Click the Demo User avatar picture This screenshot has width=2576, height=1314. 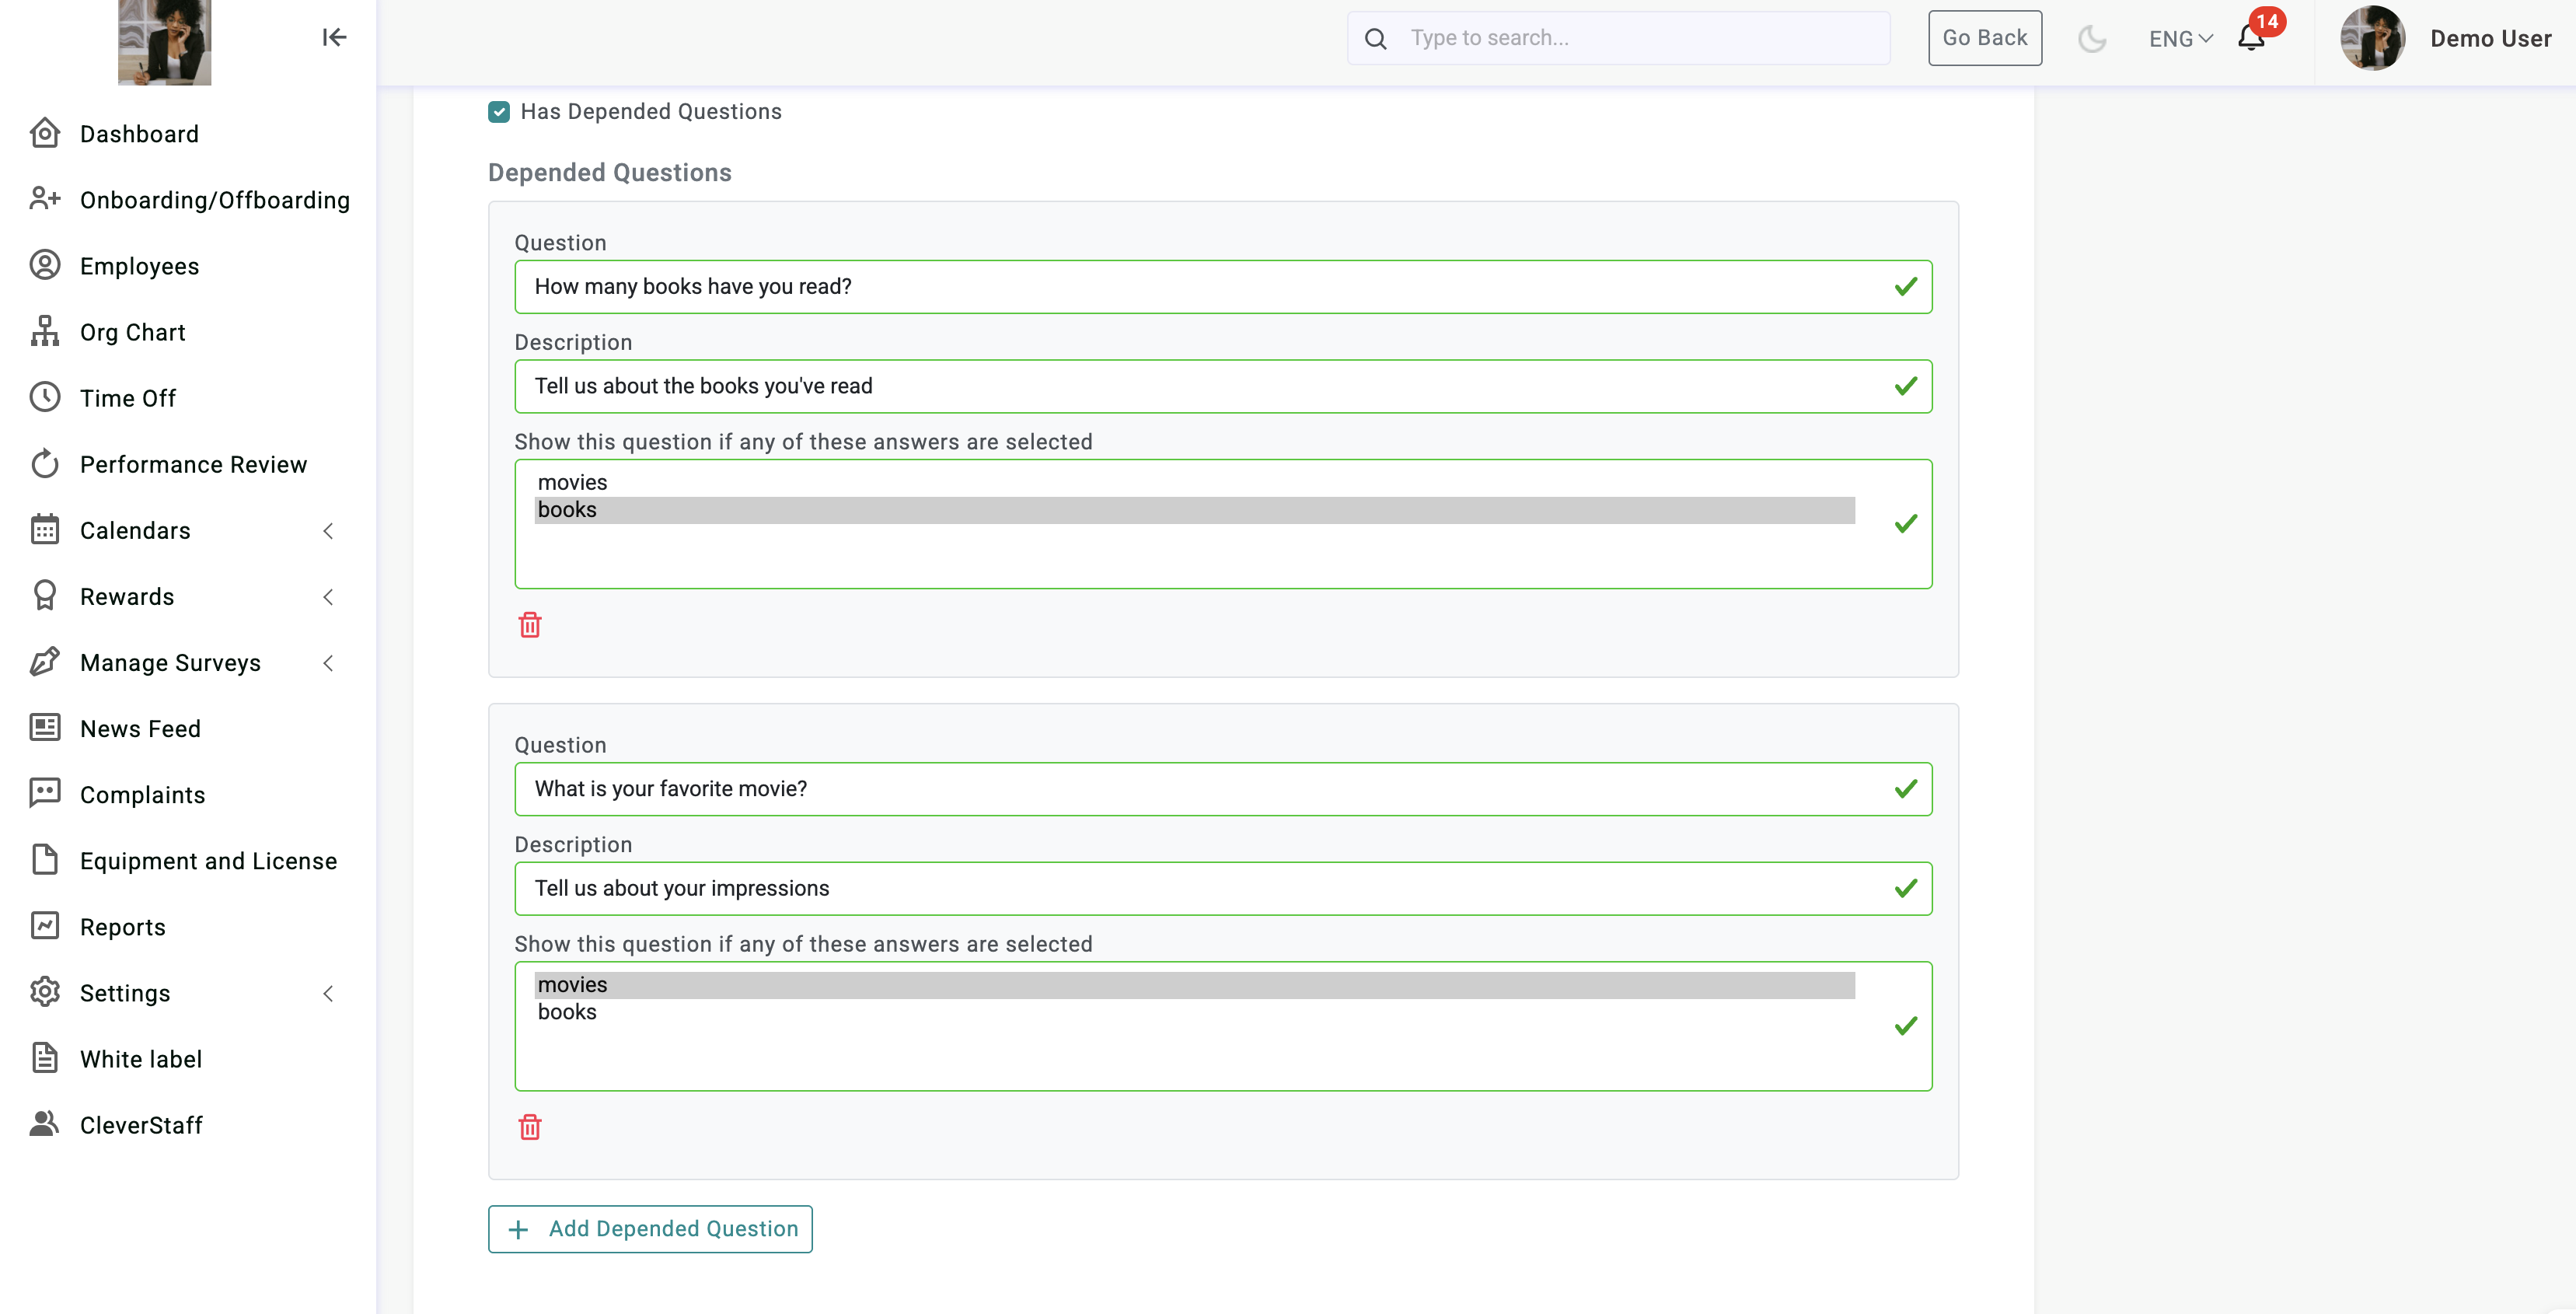point(2373,38)
